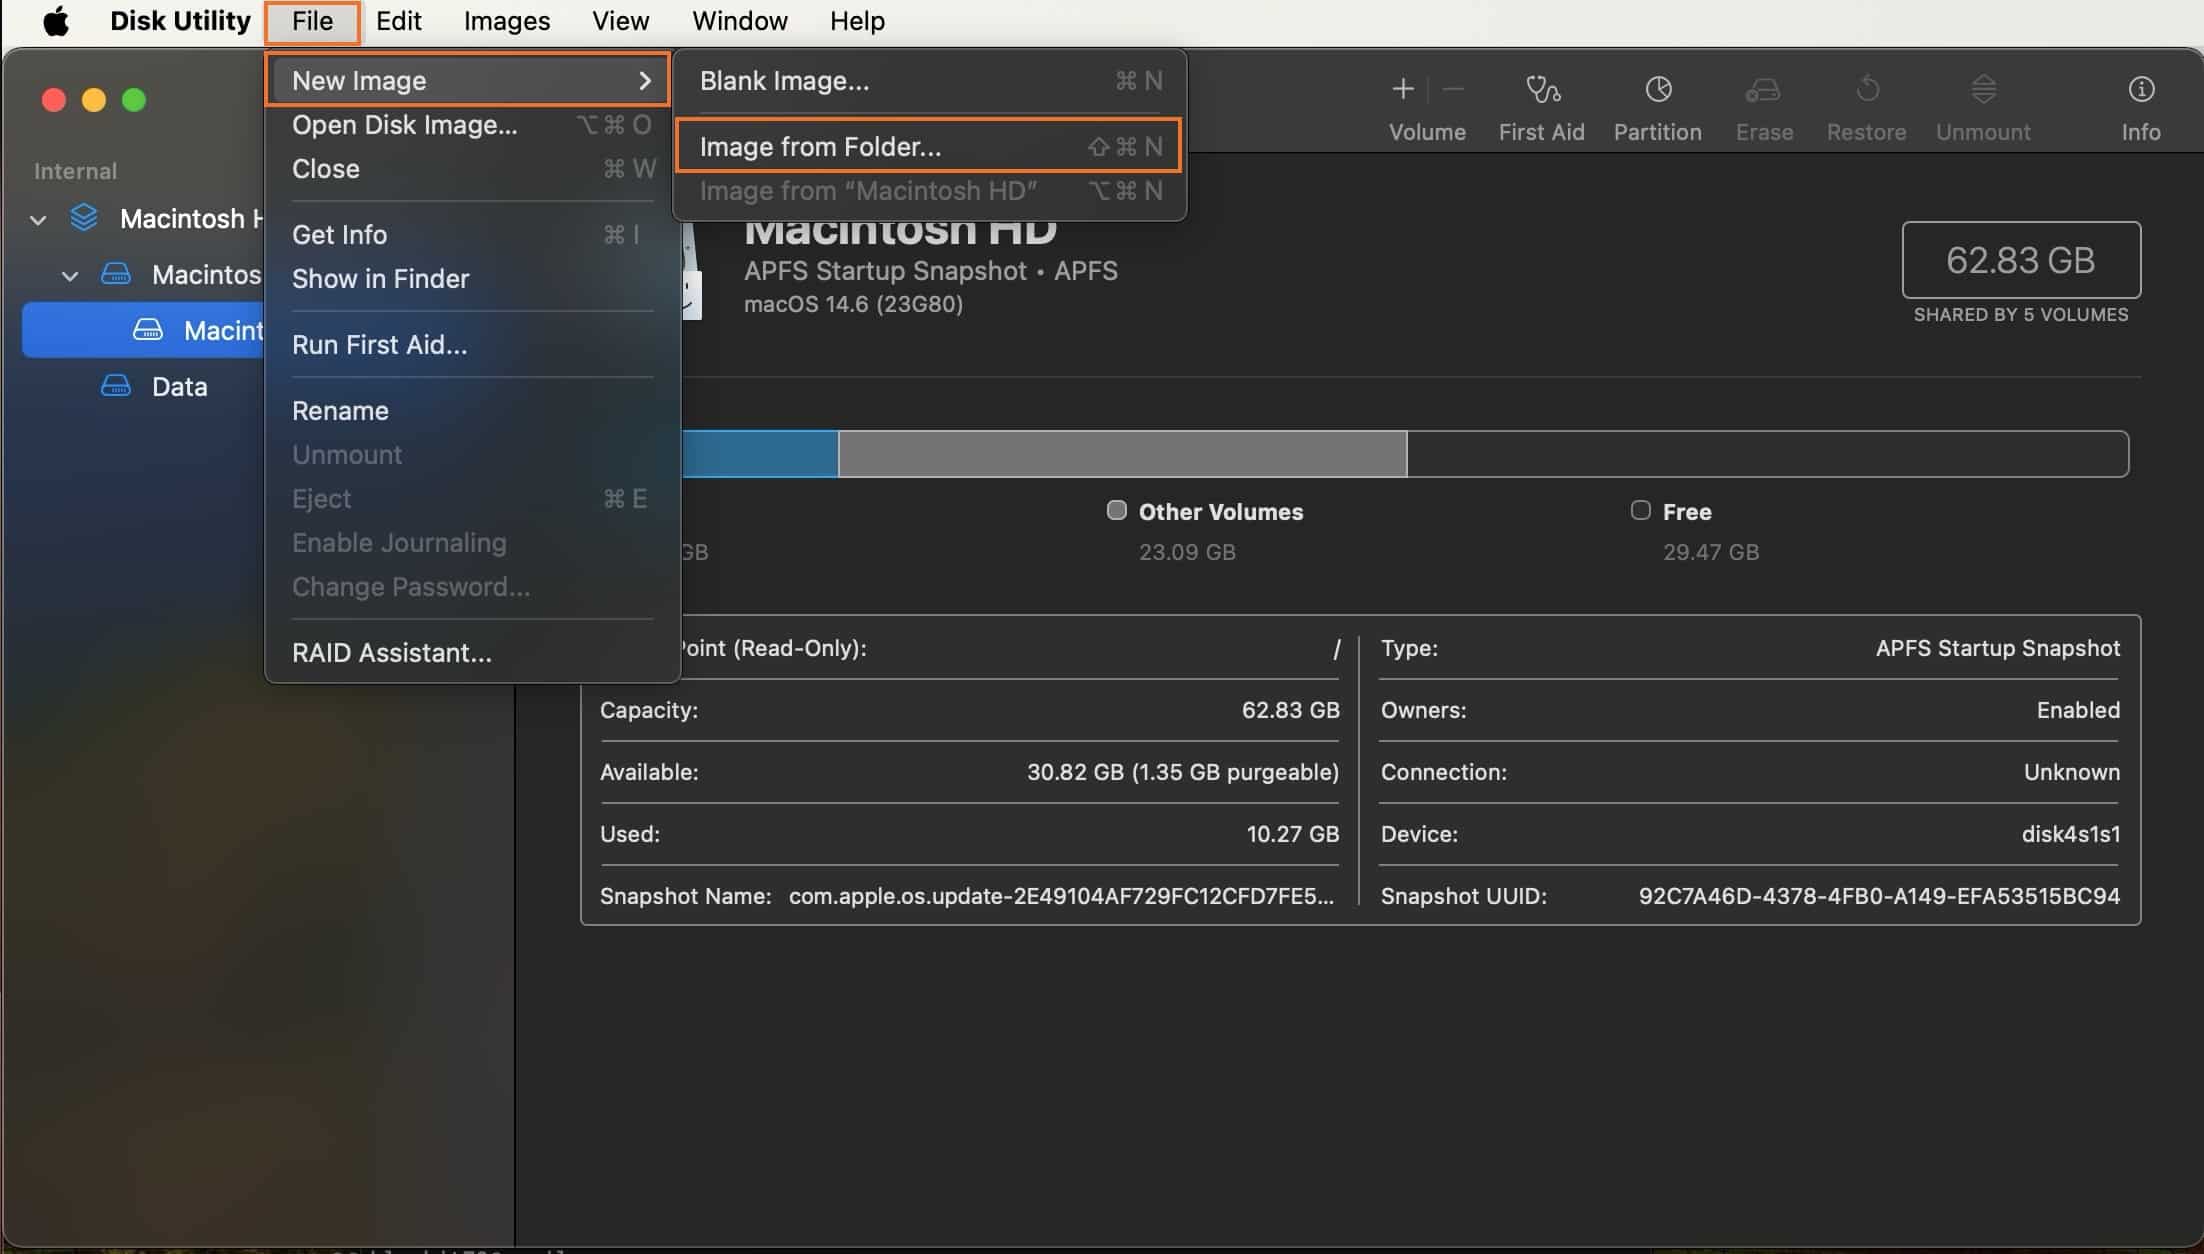2204x1254 pixels.
Task: Open the Apple menu
Action: 57,21
